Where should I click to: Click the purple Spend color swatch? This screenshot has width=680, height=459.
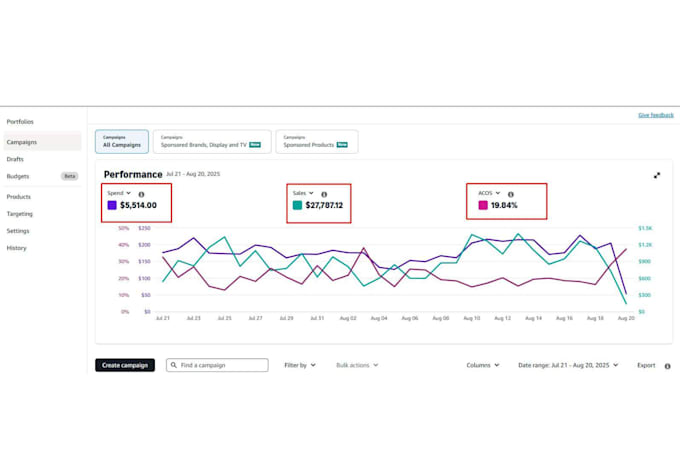(x=112, y=205)
